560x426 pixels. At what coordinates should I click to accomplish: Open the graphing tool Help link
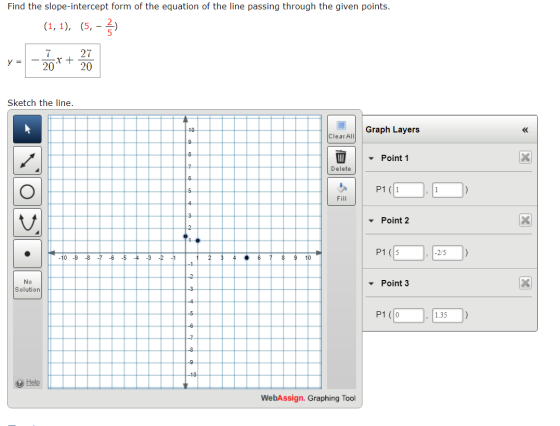[33, 382]
